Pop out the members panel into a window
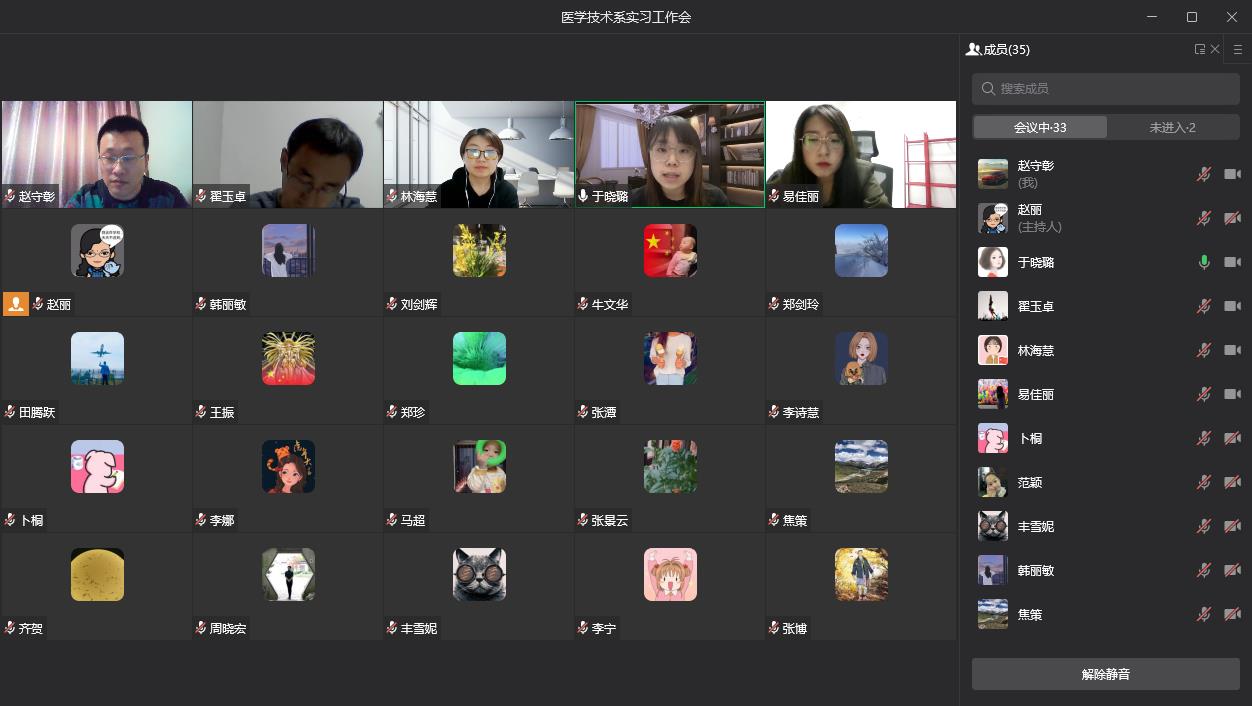1252x706 pixels. 1199,49
